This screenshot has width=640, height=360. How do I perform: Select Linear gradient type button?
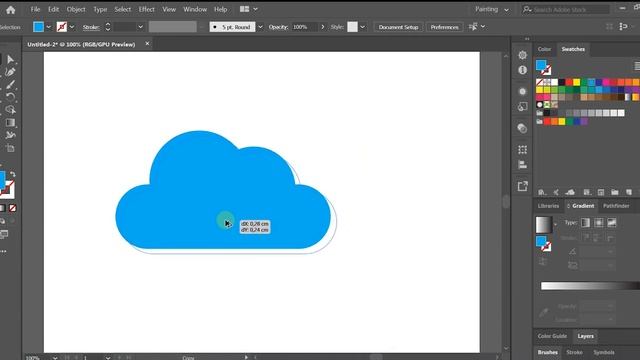pyautogui.click(x=585, y=223)
